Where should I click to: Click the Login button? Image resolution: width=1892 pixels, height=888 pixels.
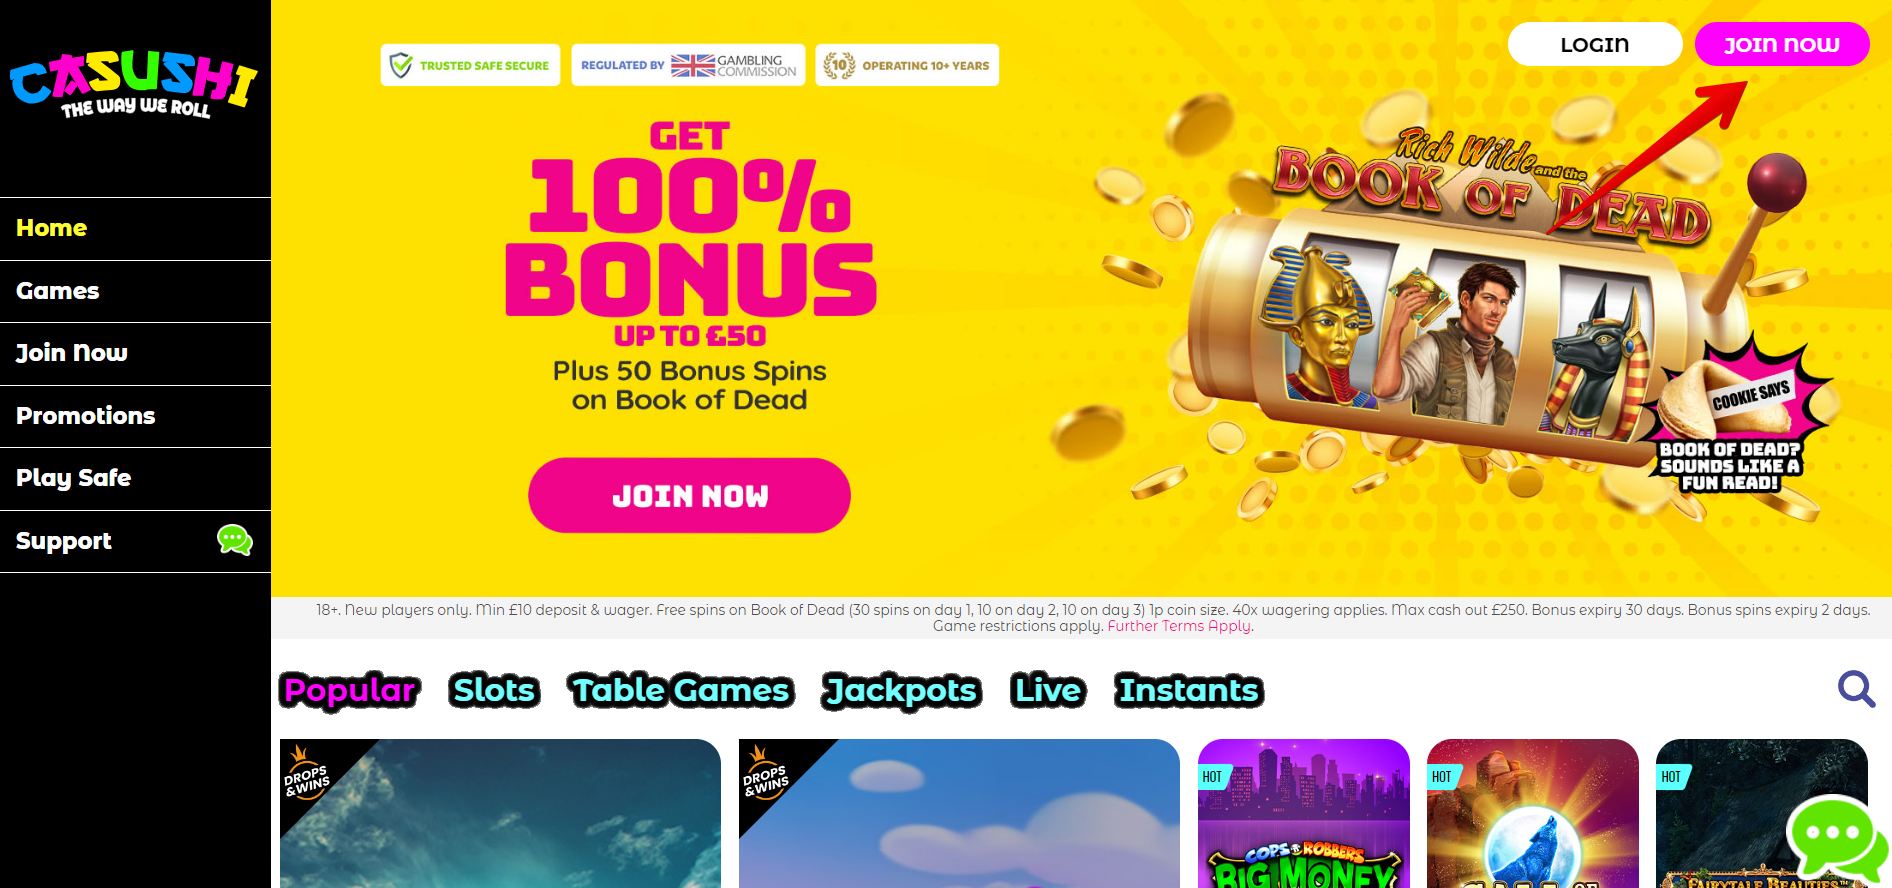coord(1595,44)
